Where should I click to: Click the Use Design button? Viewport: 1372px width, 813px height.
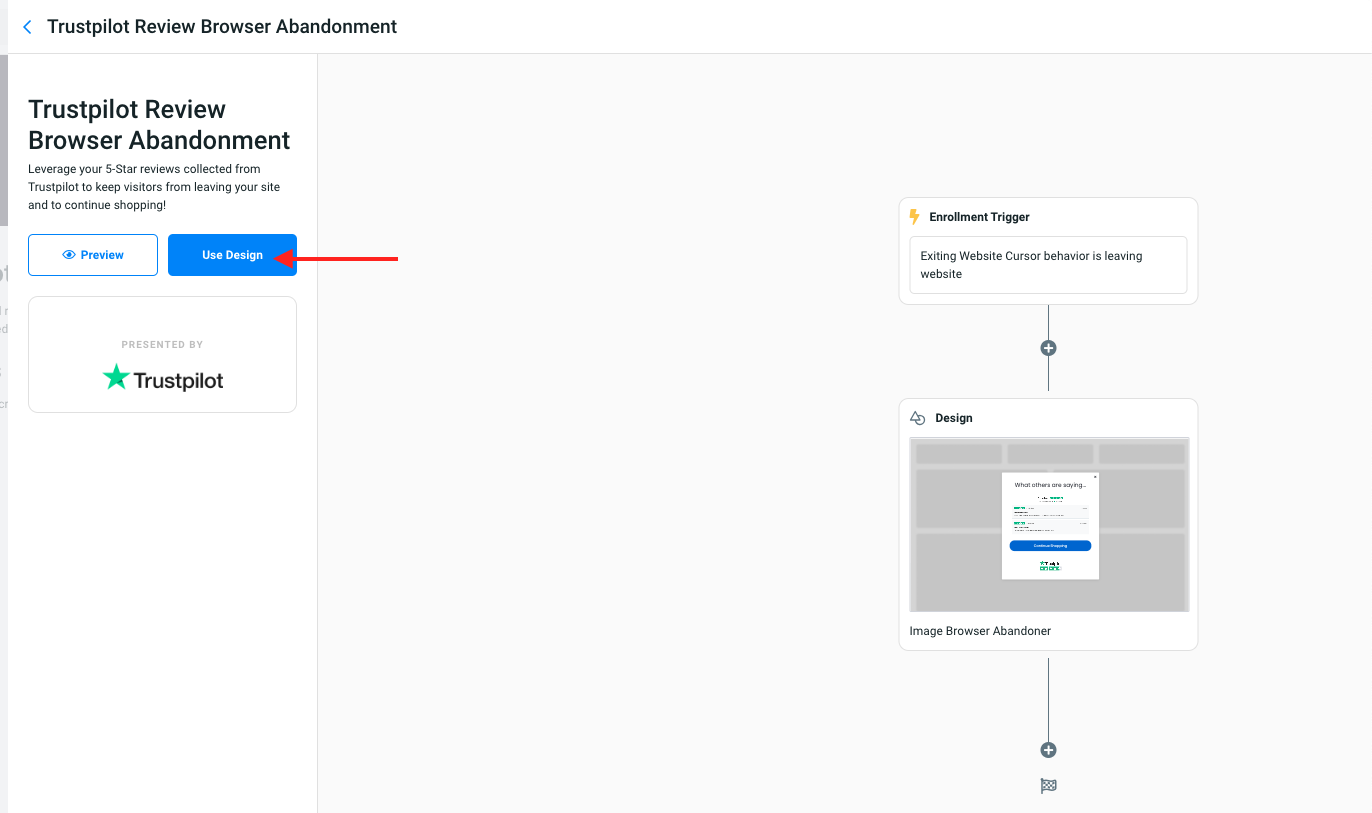pyautogui.click(x=232, y=255)
